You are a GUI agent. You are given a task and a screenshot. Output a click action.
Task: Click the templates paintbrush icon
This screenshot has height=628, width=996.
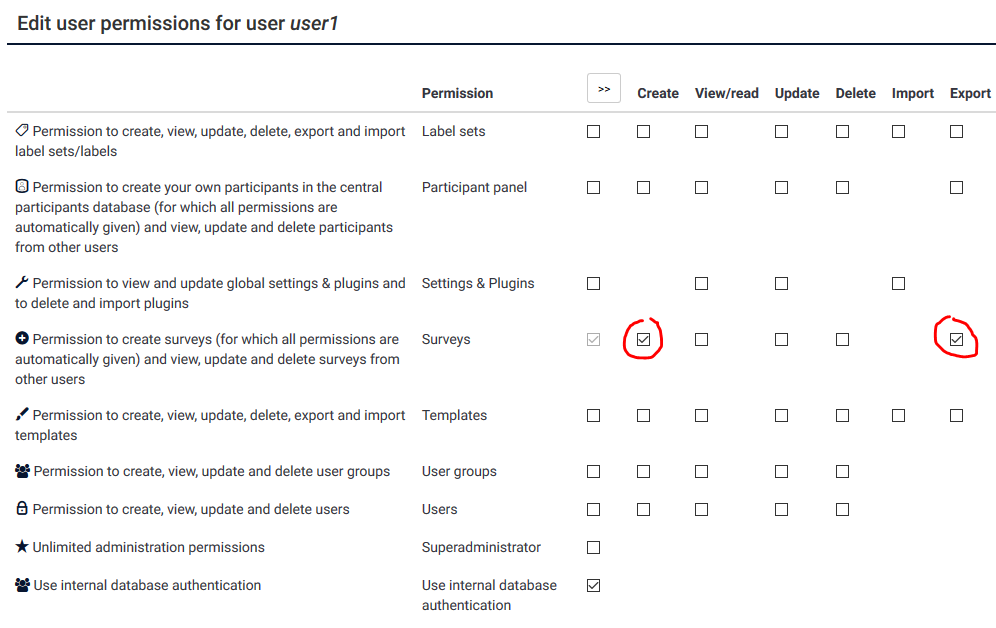tap(22, 415)
